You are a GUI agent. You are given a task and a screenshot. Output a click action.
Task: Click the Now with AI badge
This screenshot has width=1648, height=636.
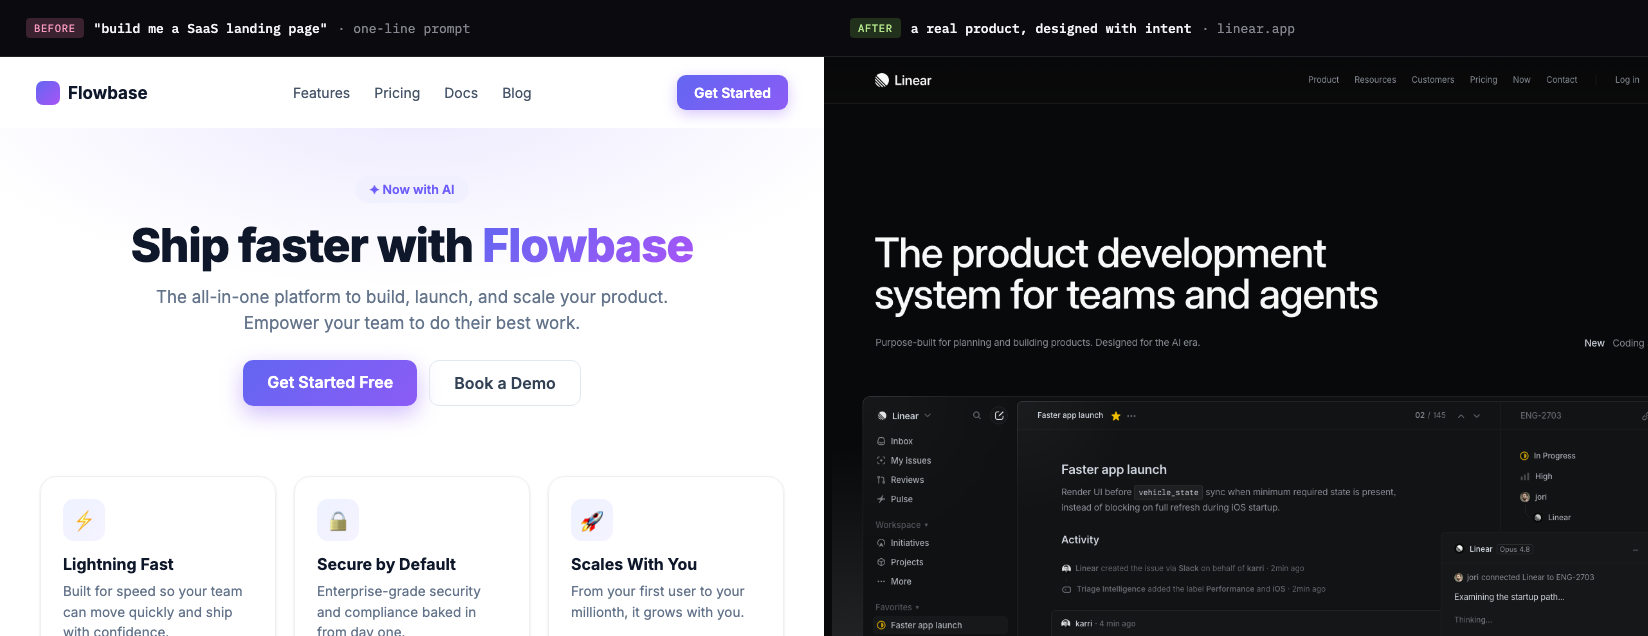412,190
